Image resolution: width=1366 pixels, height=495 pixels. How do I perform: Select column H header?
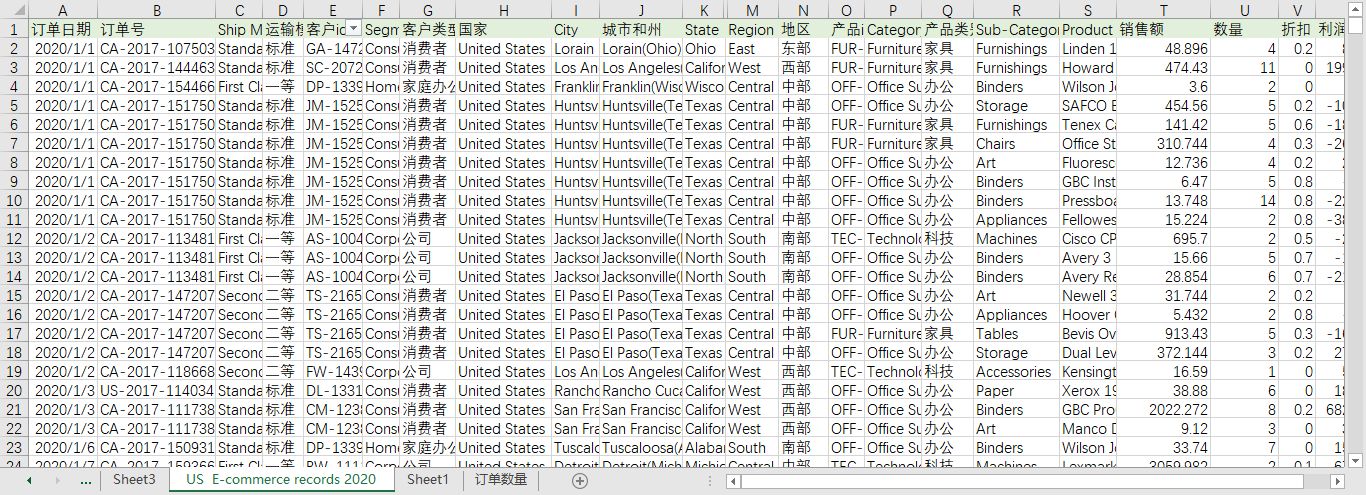click(x=502, y=10)
